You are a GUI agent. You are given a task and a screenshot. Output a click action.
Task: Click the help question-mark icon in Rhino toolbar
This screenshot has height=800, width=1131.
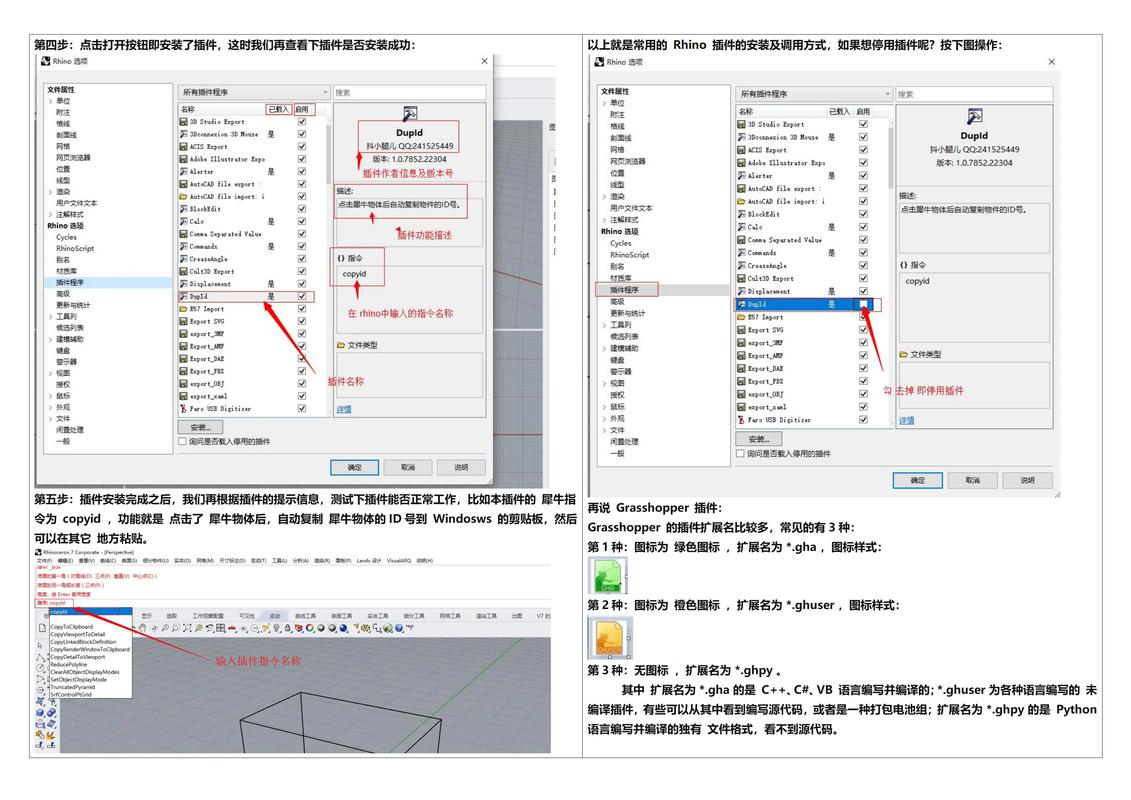[399, 628]
